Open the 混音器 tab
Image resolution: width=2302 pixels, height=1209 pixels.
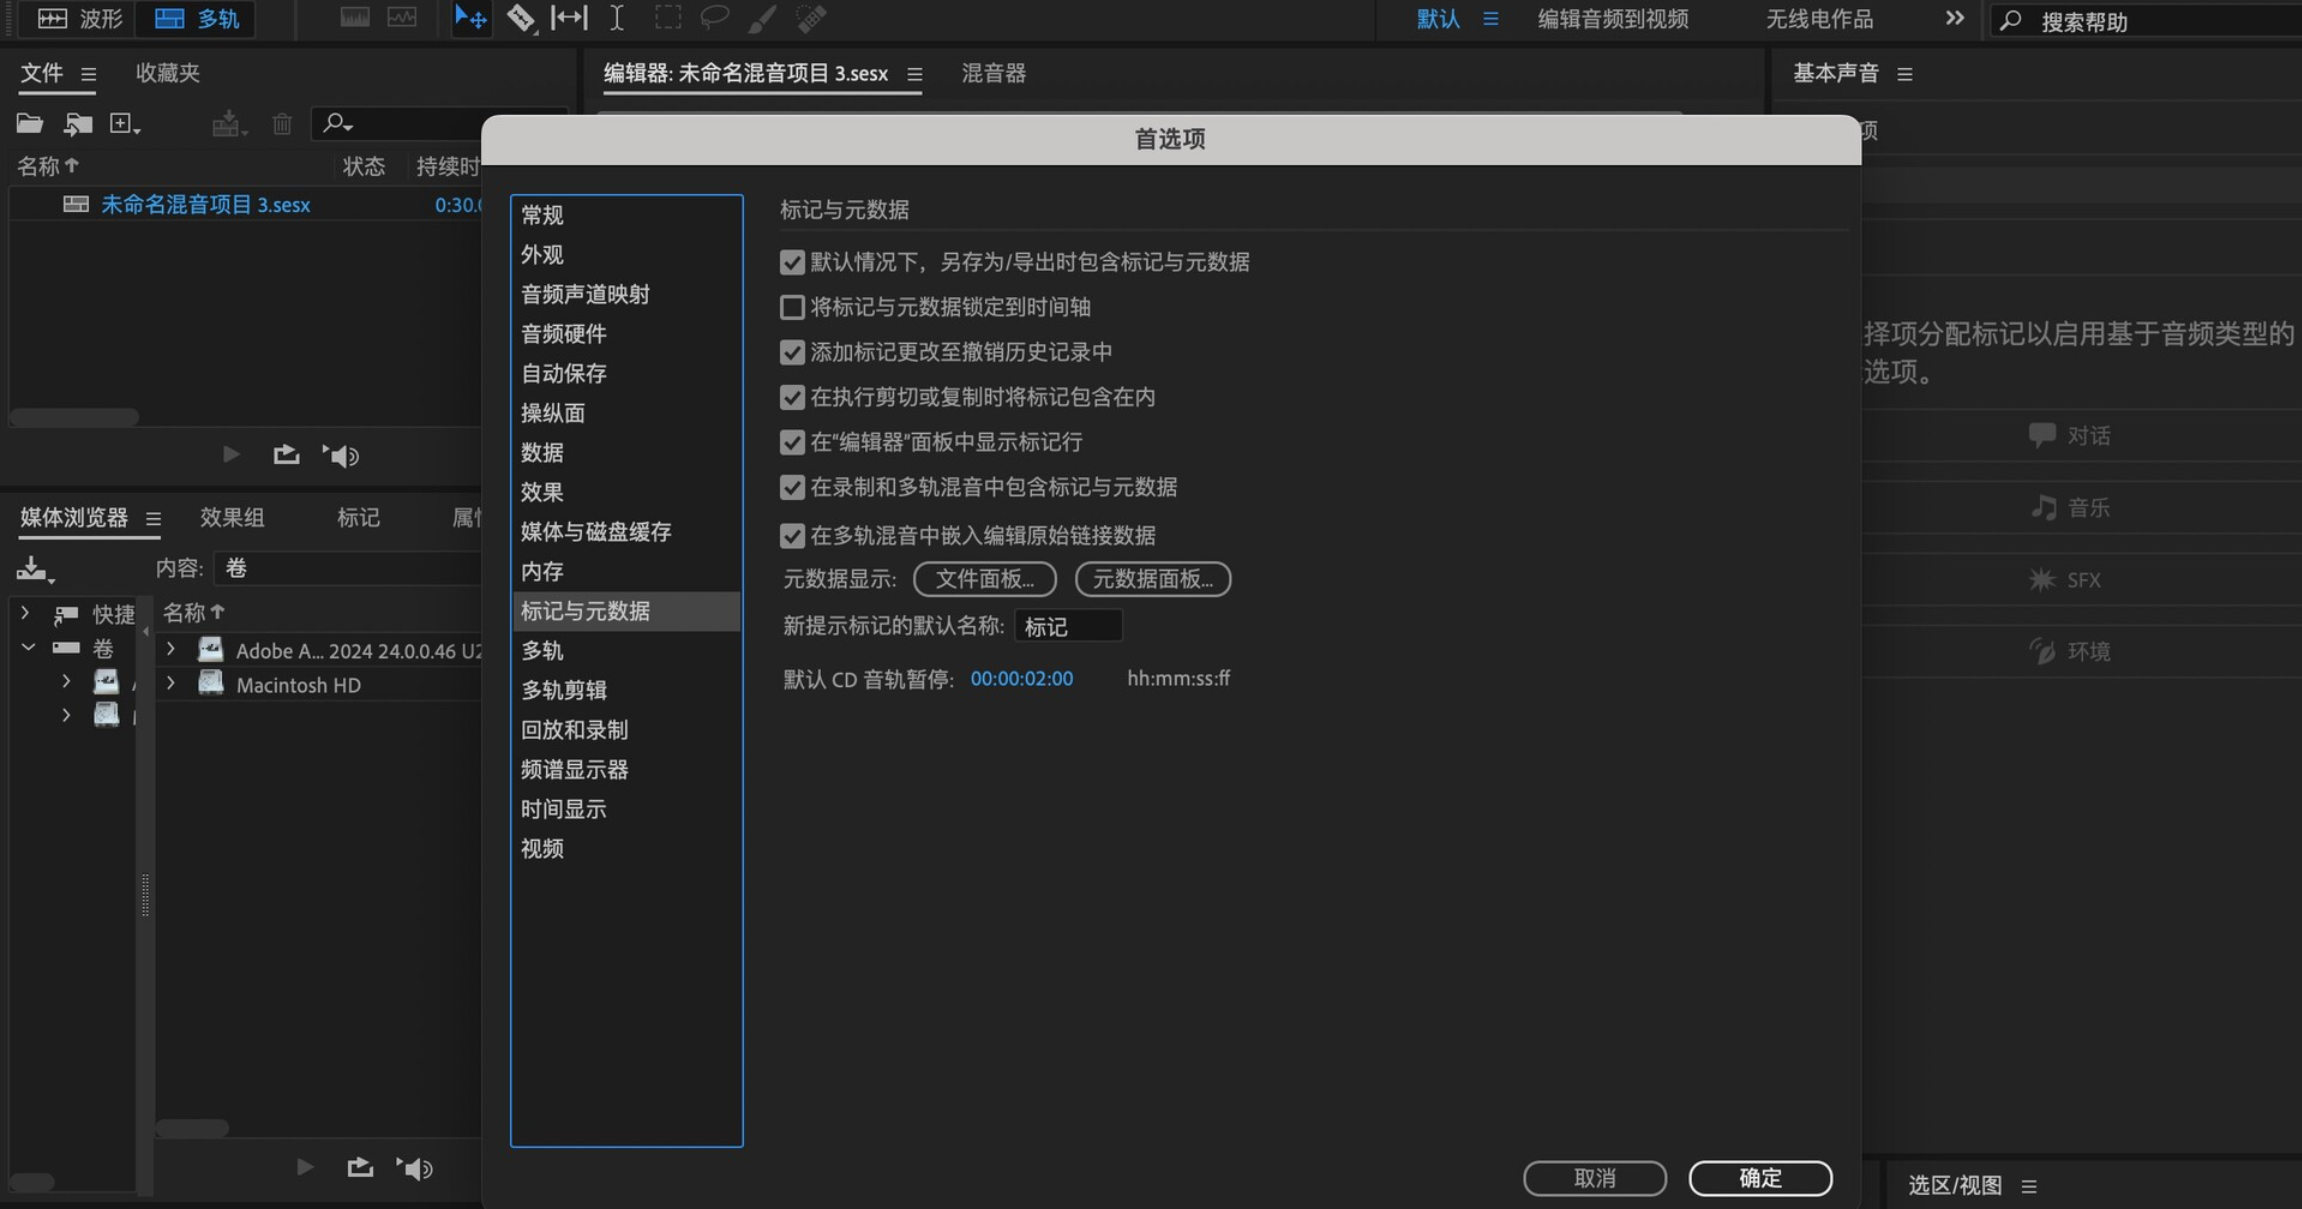[x=993, y=73]
